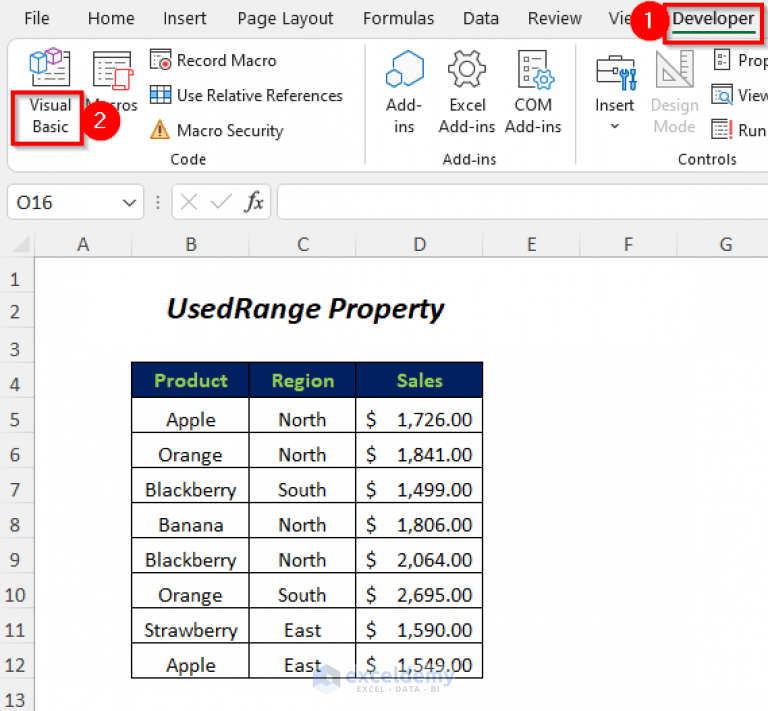Image resolution: width=768 pixels, height=711 pixels.
Task: Click the Cancel (X) formula button
Action: 189,202
